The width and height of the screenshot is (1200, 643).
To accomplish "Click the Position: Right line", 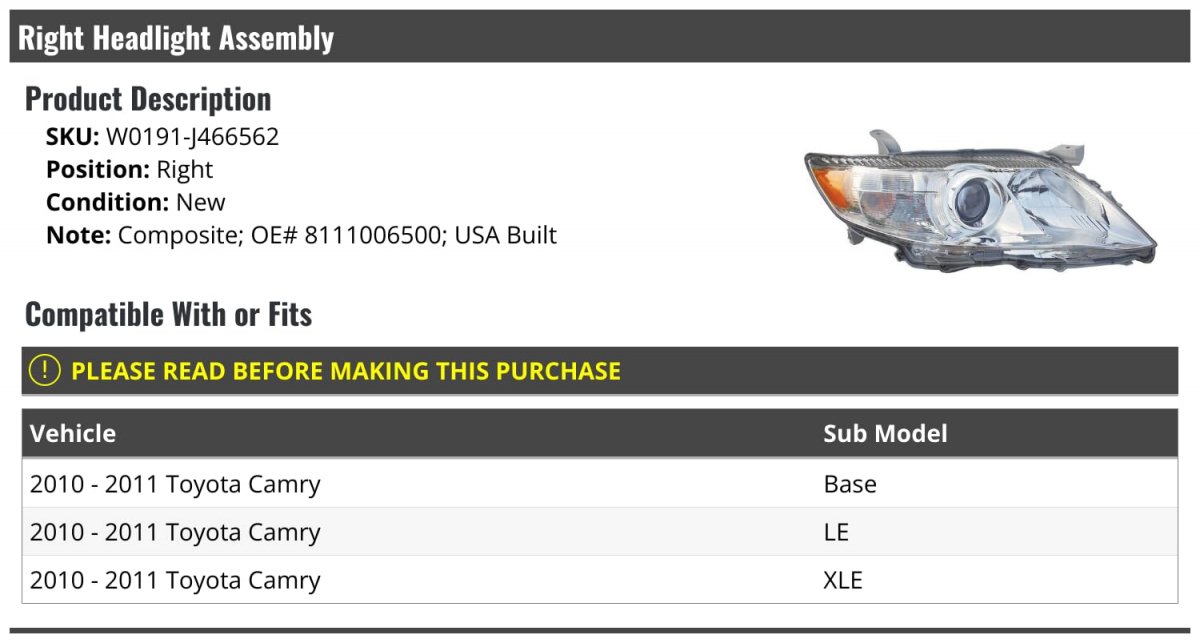I will pos(129,169).
